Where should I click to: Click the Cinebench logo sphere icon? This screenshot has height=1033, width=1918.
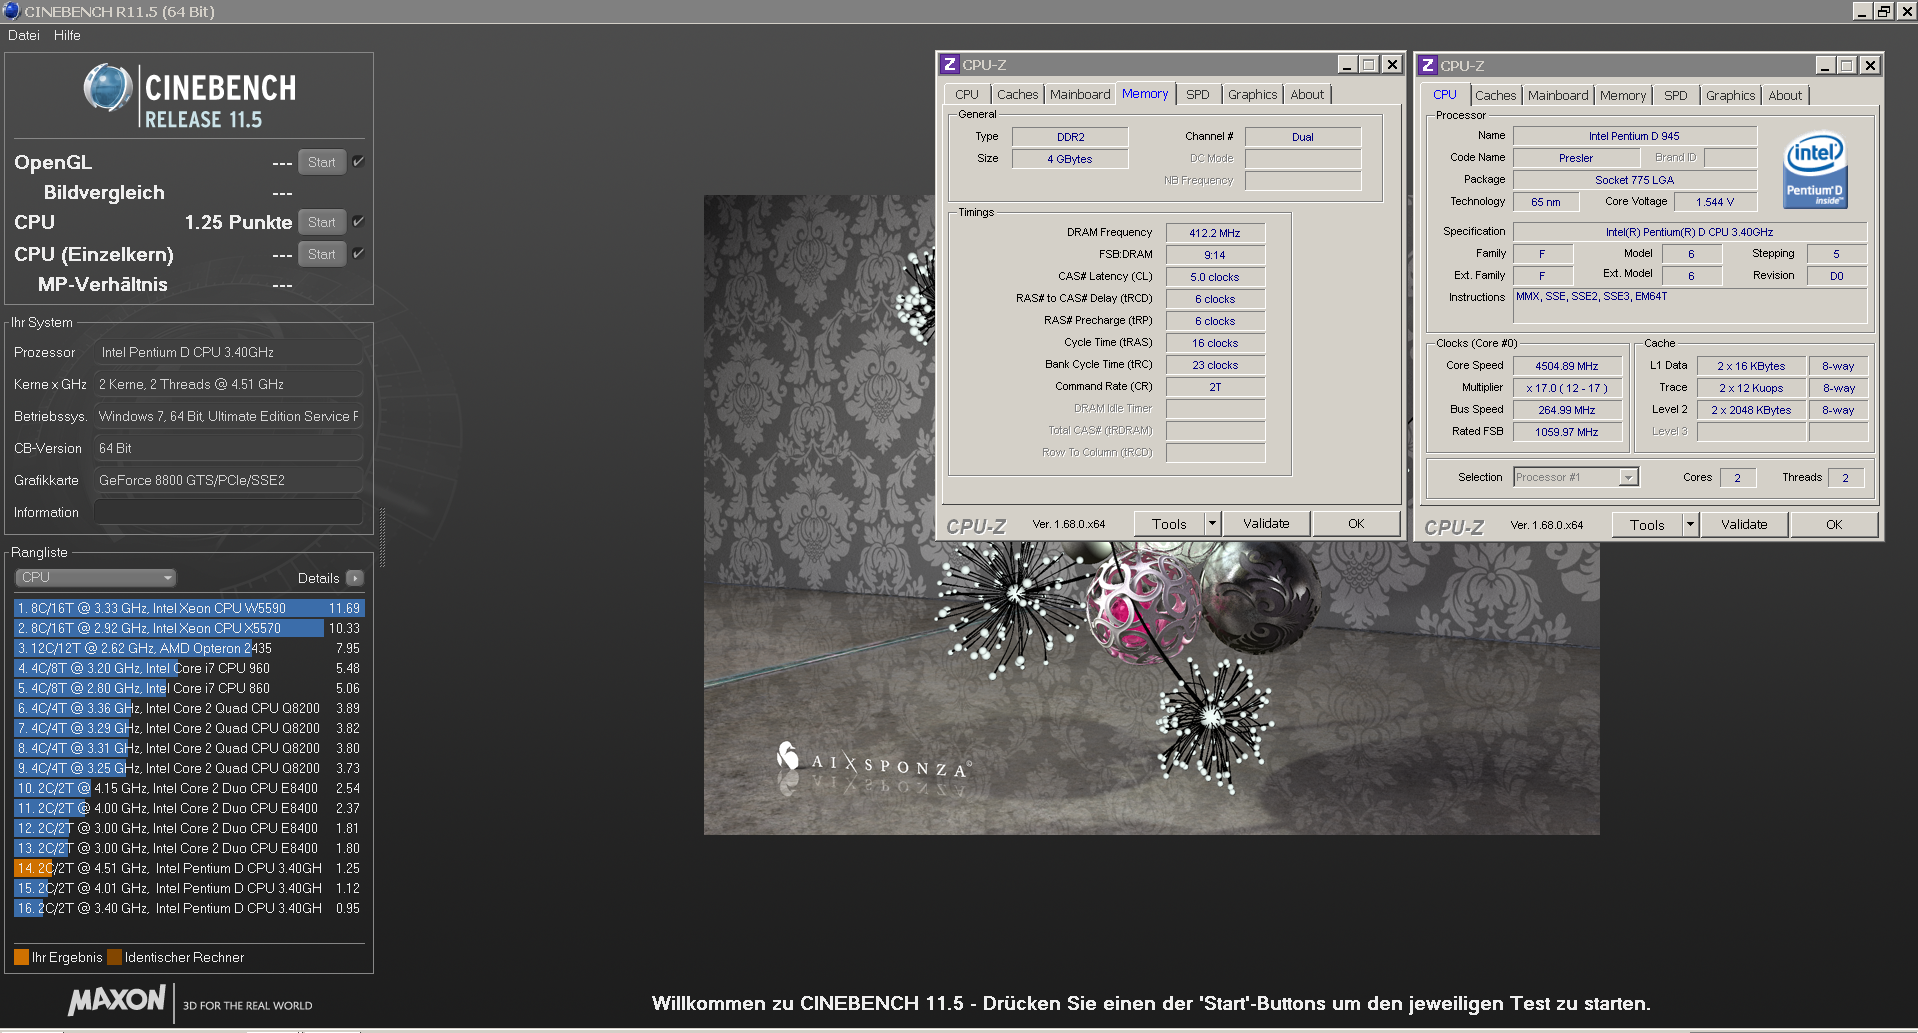click(x=108, y=88)
